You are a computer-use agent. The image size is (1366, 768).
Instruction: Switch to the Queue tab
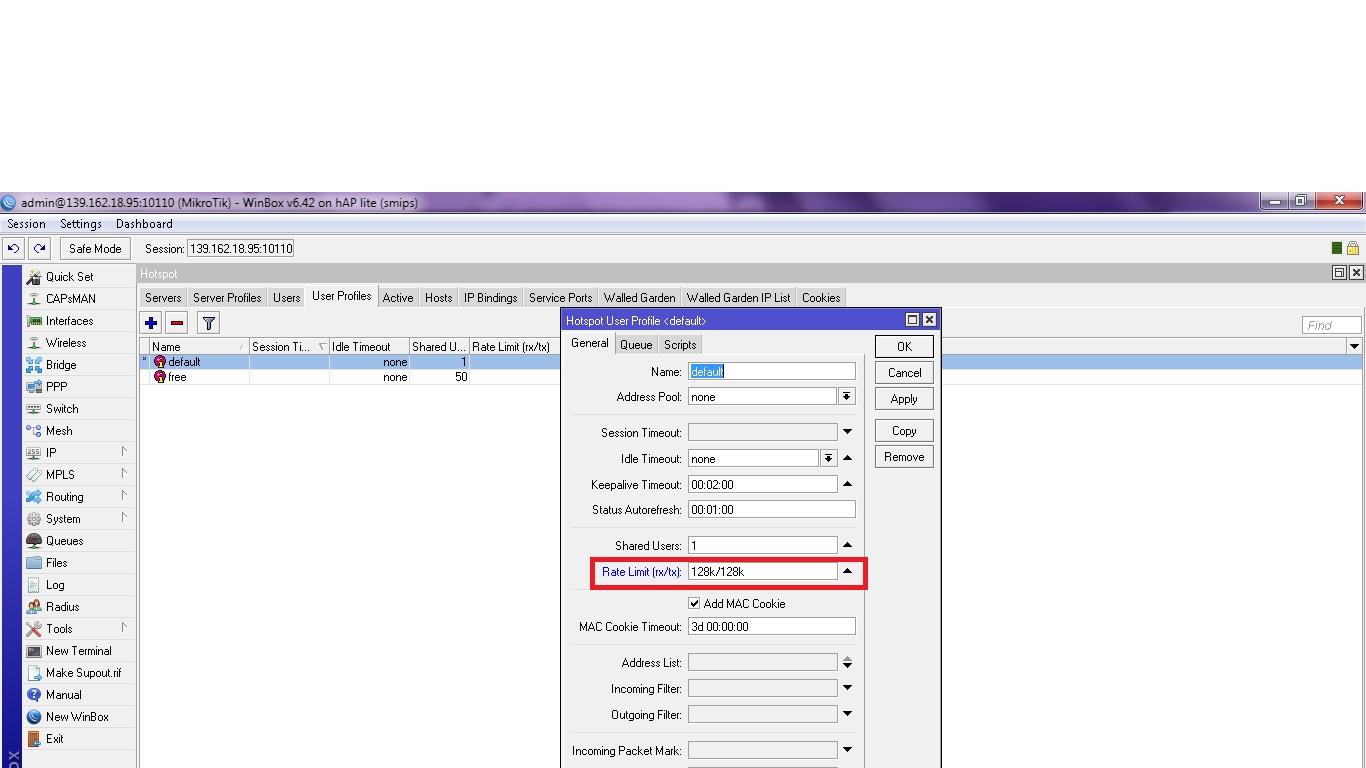[636, 345]
